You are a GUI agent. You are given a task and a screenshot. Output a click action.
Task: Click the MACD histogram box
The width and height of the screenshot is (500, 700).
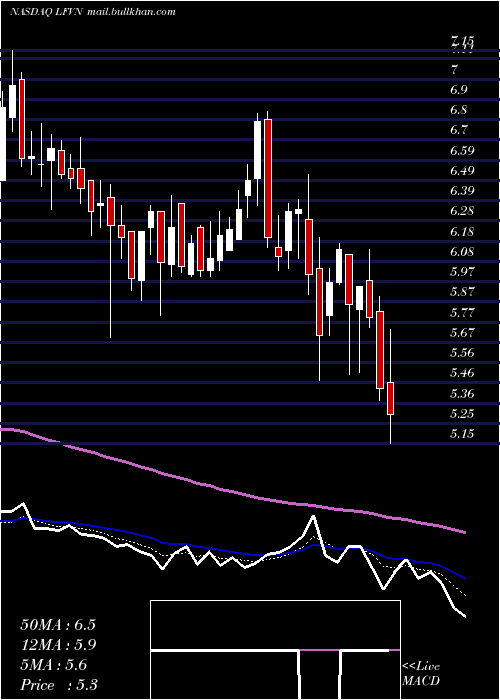(x=275, y=650)
